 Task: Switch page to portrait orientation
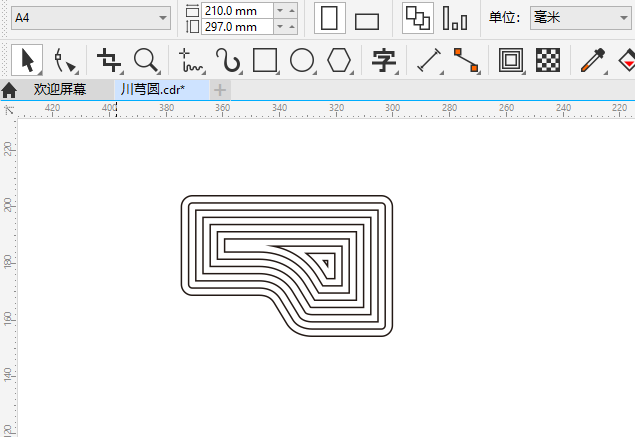[331, 18]
